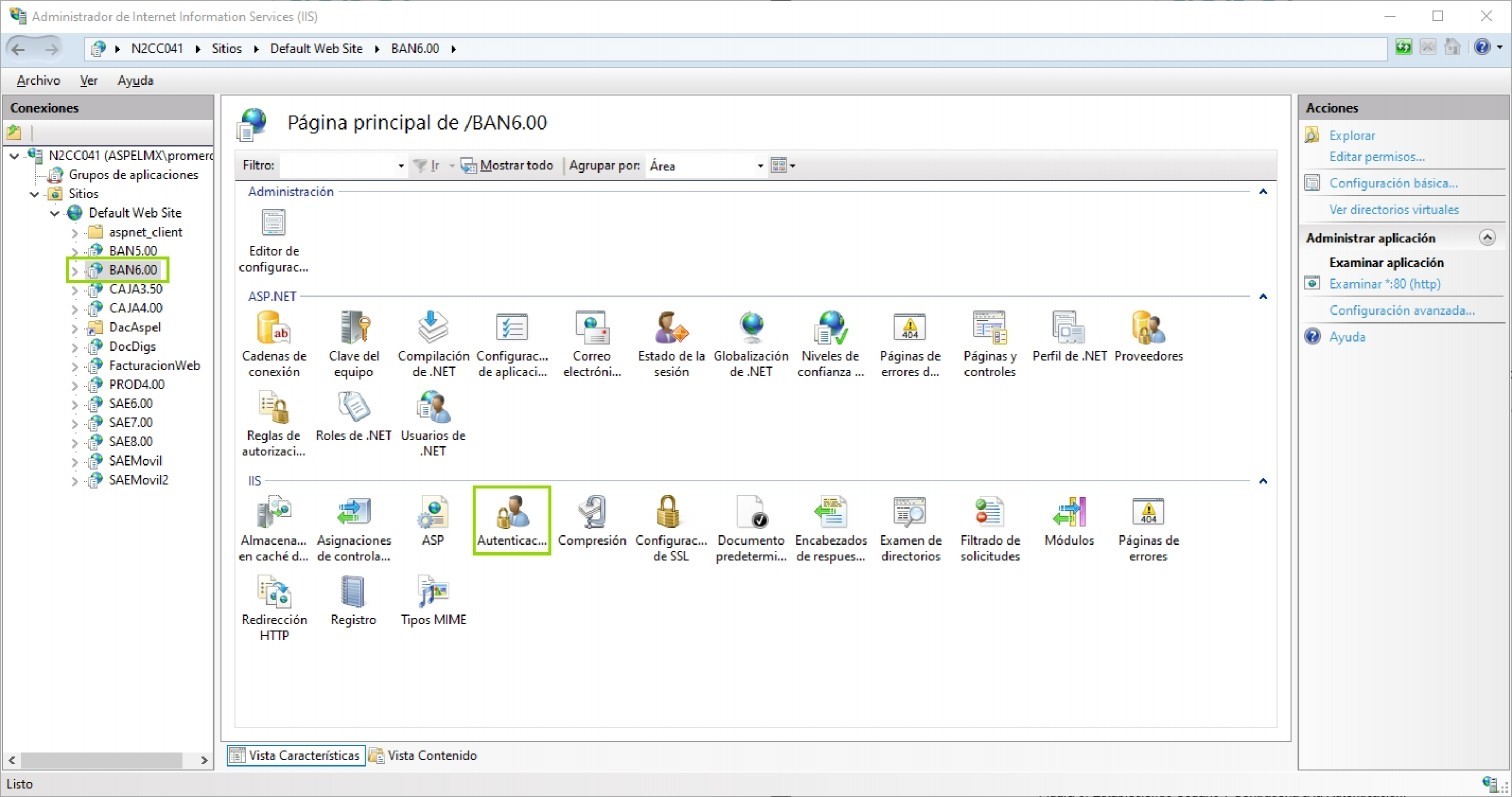Click Examinar *:80 (http) link
This screenshot has height=797, width=1512.
coord(1383,284)
